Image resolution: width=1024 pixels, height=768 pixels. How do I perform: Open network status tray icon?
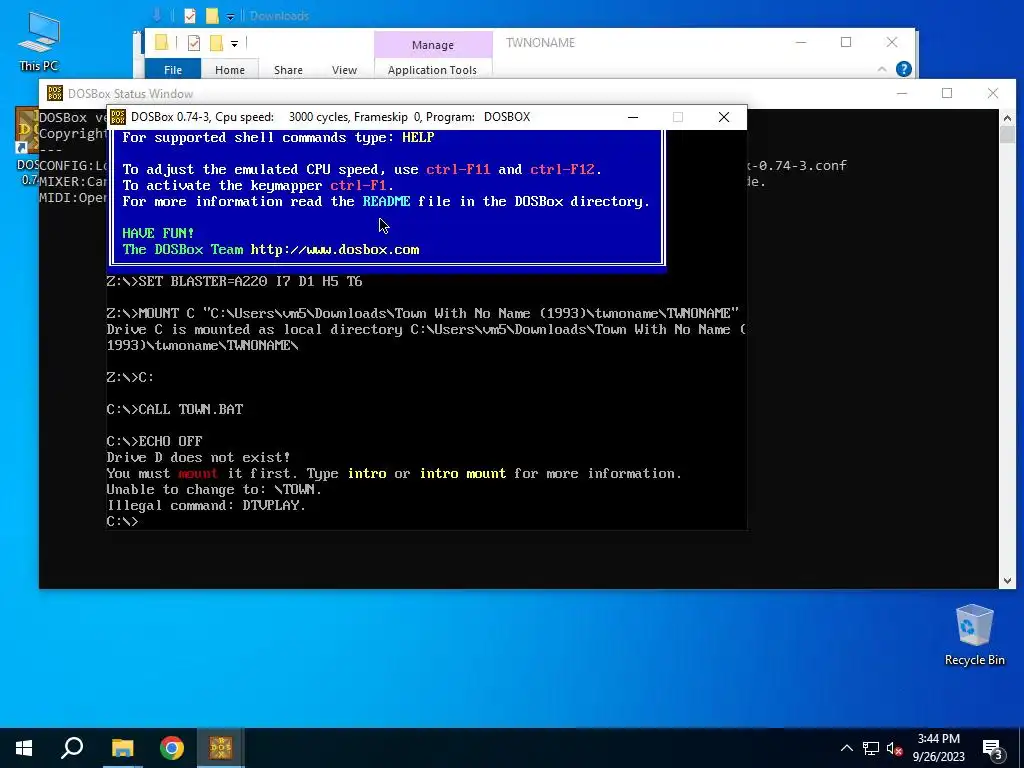click(871, 748)
